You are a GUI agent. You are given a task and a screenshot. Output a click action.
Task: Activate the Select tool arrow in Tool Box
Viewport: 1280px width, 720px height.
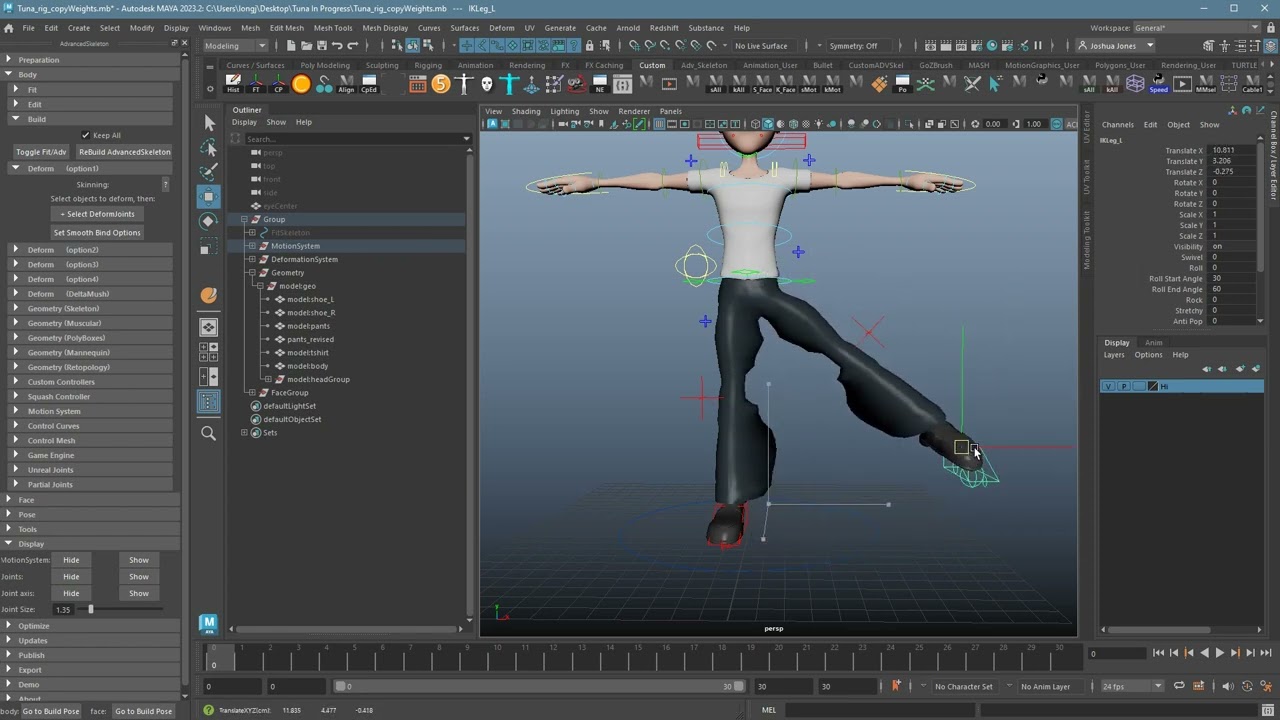(x=209, y=122)
